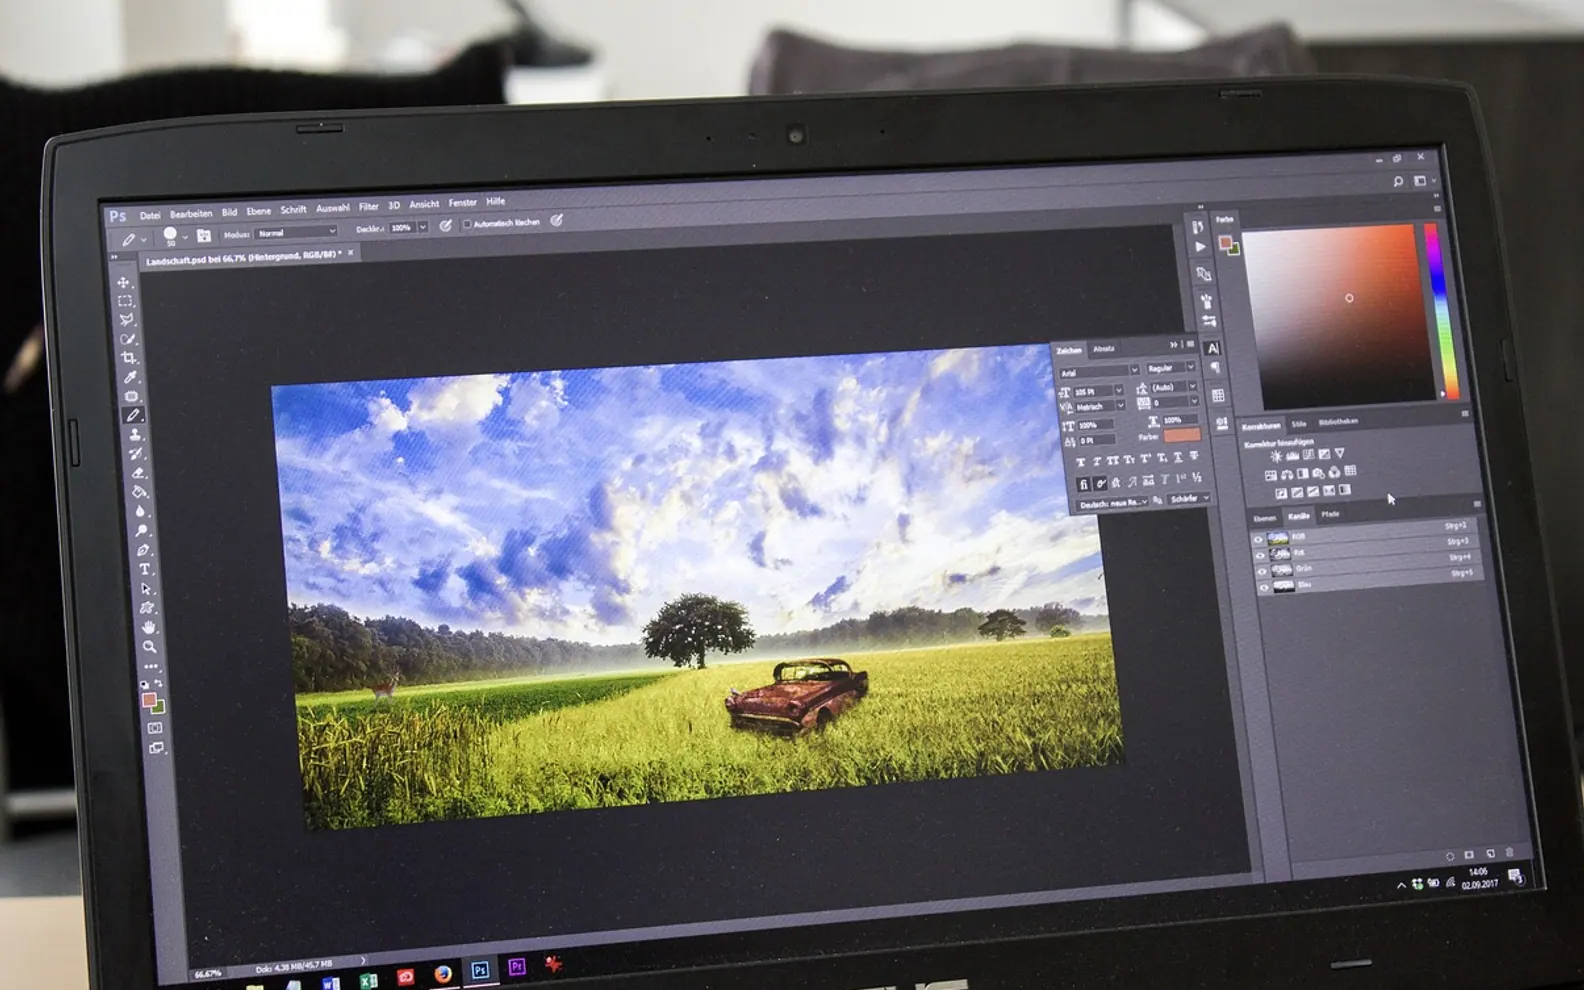
Task: Open the 'Deutsch: neue Re...' language dropdown
Action: [1114, 503]
